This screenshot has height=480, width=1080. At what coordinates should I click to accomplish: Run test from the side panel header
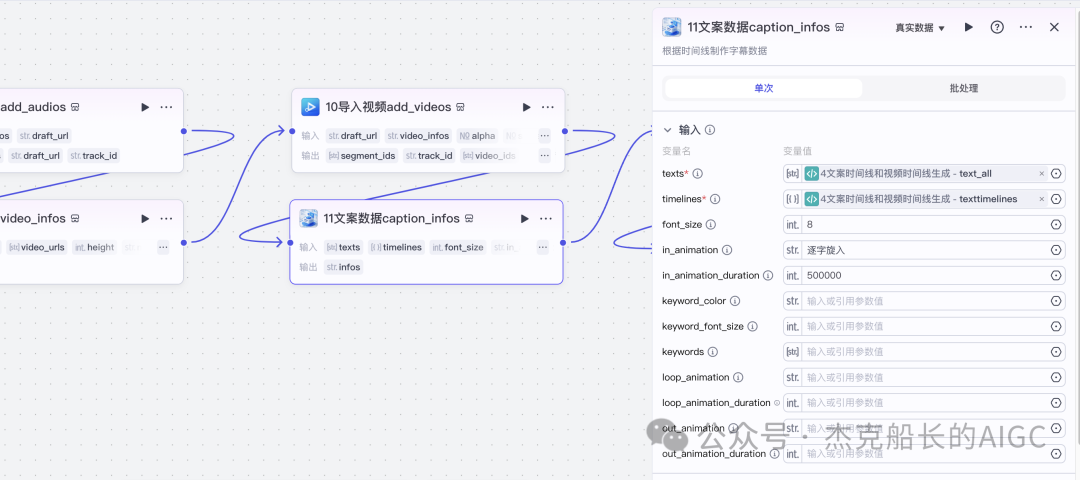point(968,28)
